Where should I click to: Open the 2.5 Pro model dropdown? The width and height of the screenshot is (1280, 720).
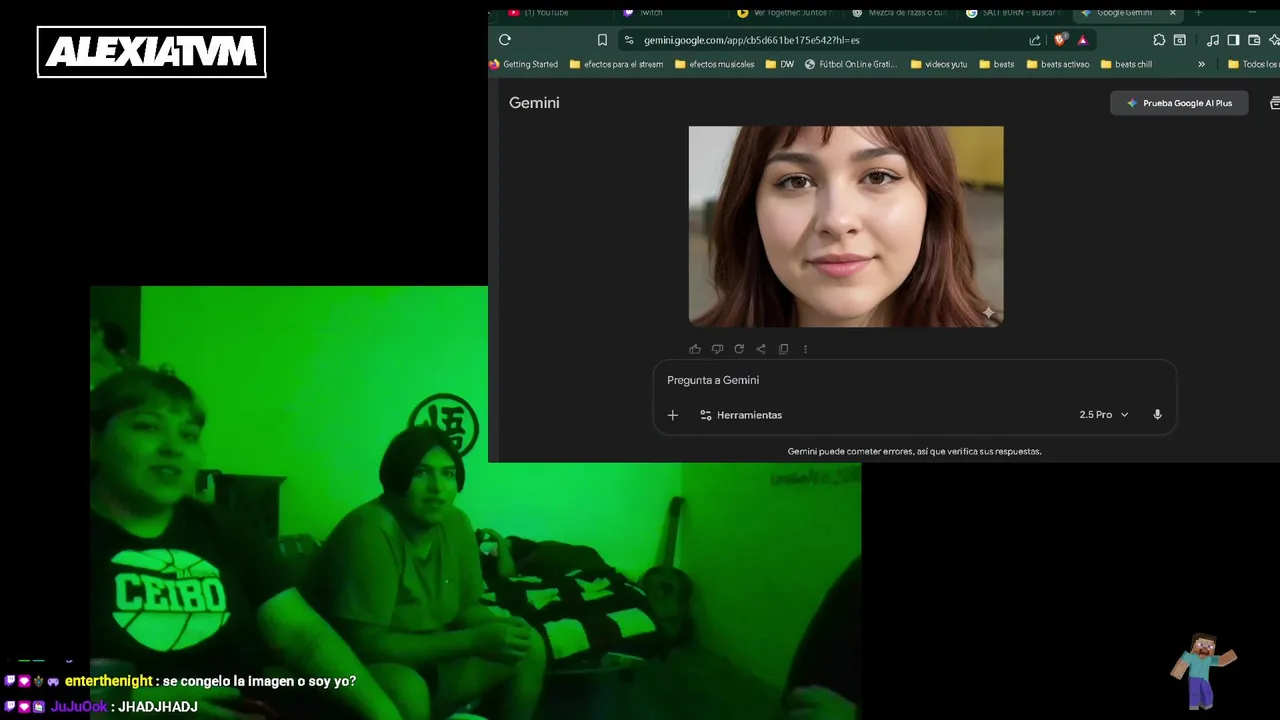point(1104,415)
